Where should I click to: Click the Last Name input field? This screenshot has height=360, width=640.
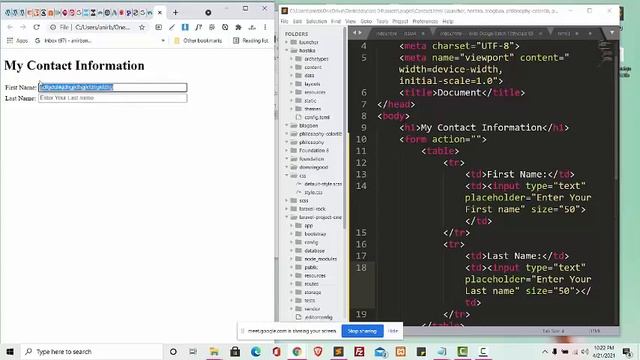pos(113,98)
